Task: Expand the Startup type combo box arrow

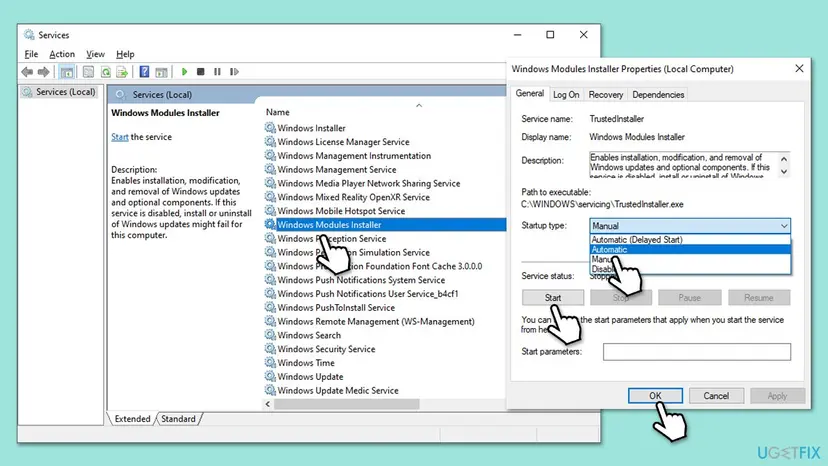Action: (784, 226)
